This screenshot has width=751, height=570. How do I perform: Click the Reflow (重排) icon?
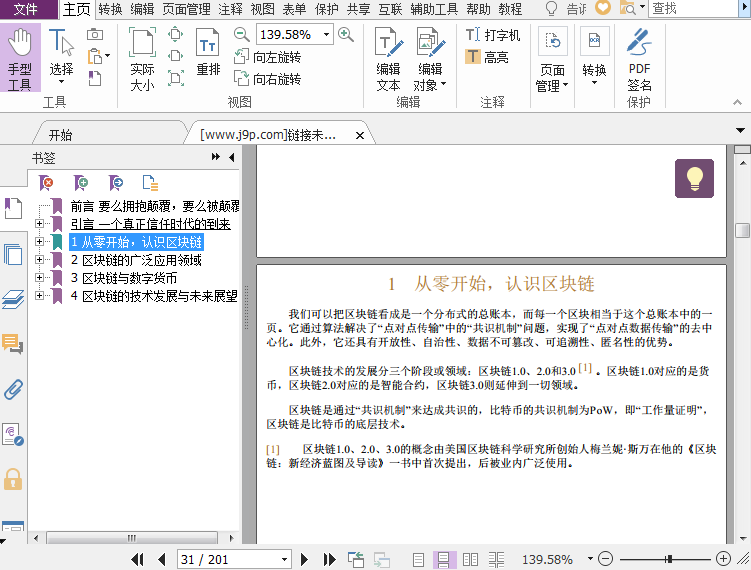[208, 52]
